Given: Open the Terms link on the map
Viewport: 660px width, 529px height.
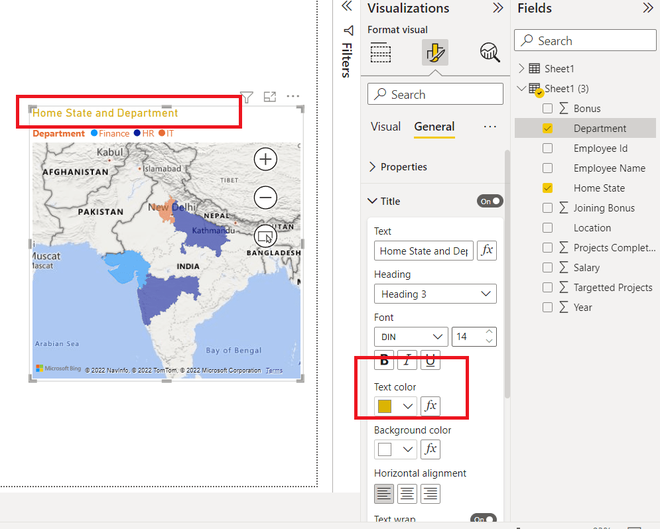Looking at the screenshot, I should pyautogui.click(x=274, y=370).
